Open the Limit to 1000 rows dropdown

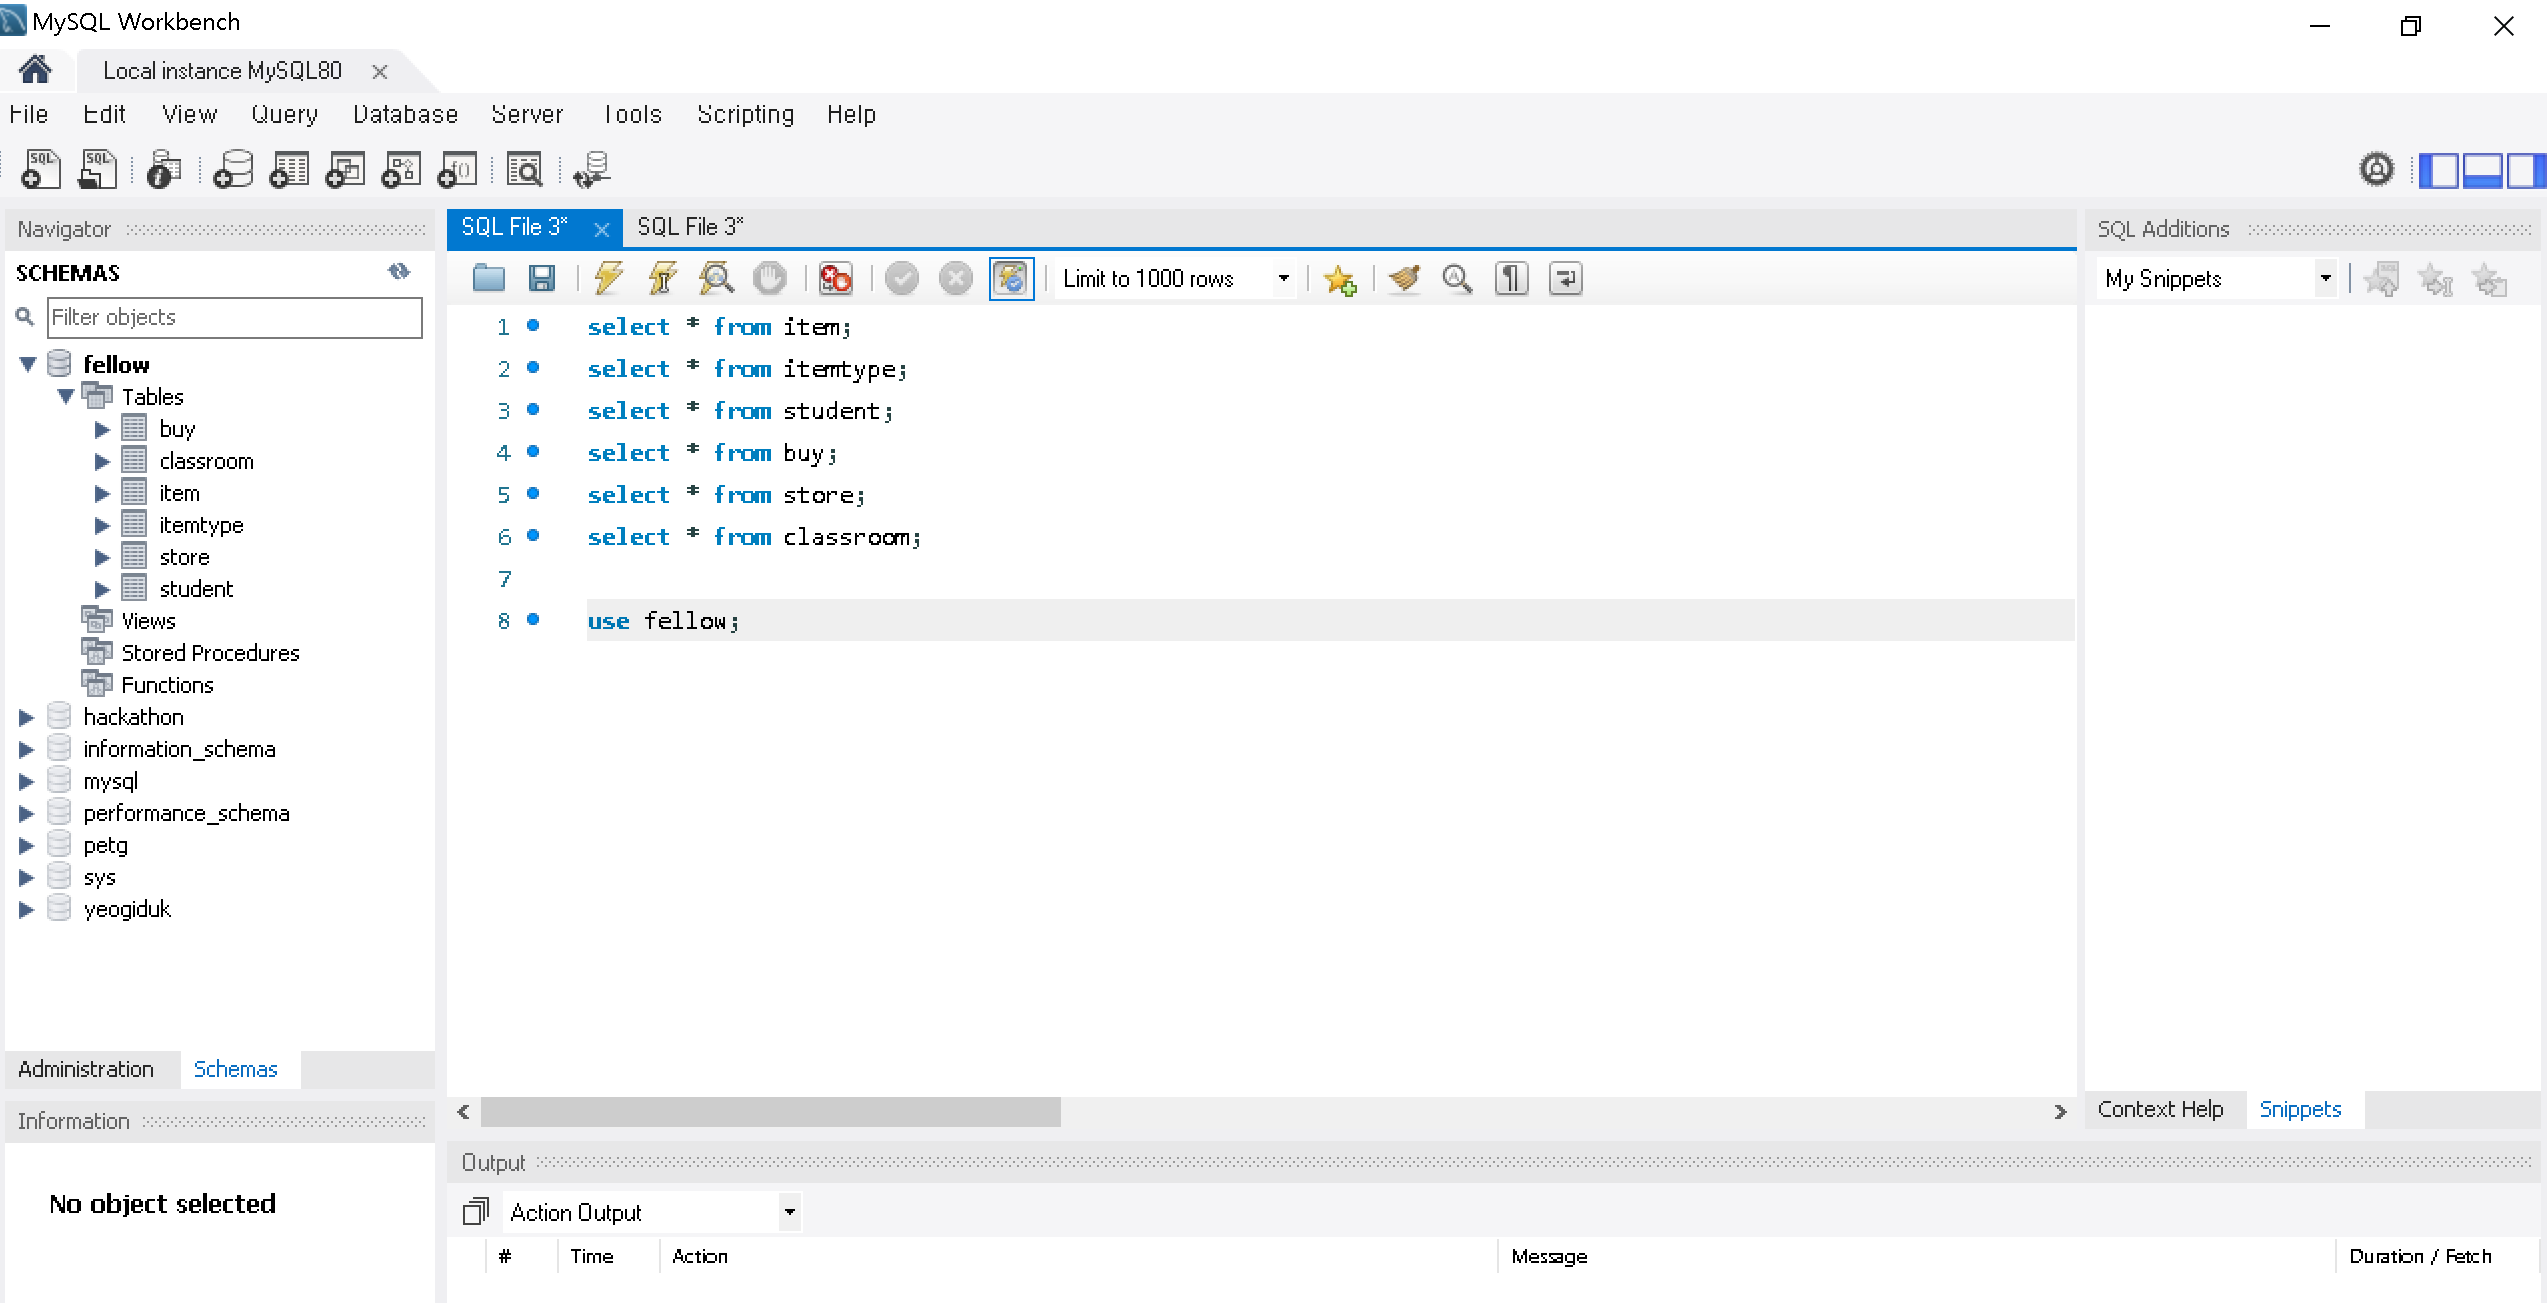[x=1283, y=278]
